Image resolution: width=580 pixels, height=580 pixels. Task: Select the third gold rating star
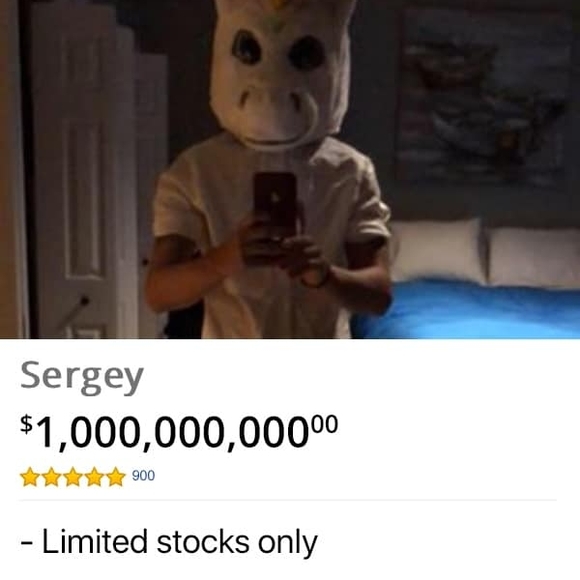[72, 476]
